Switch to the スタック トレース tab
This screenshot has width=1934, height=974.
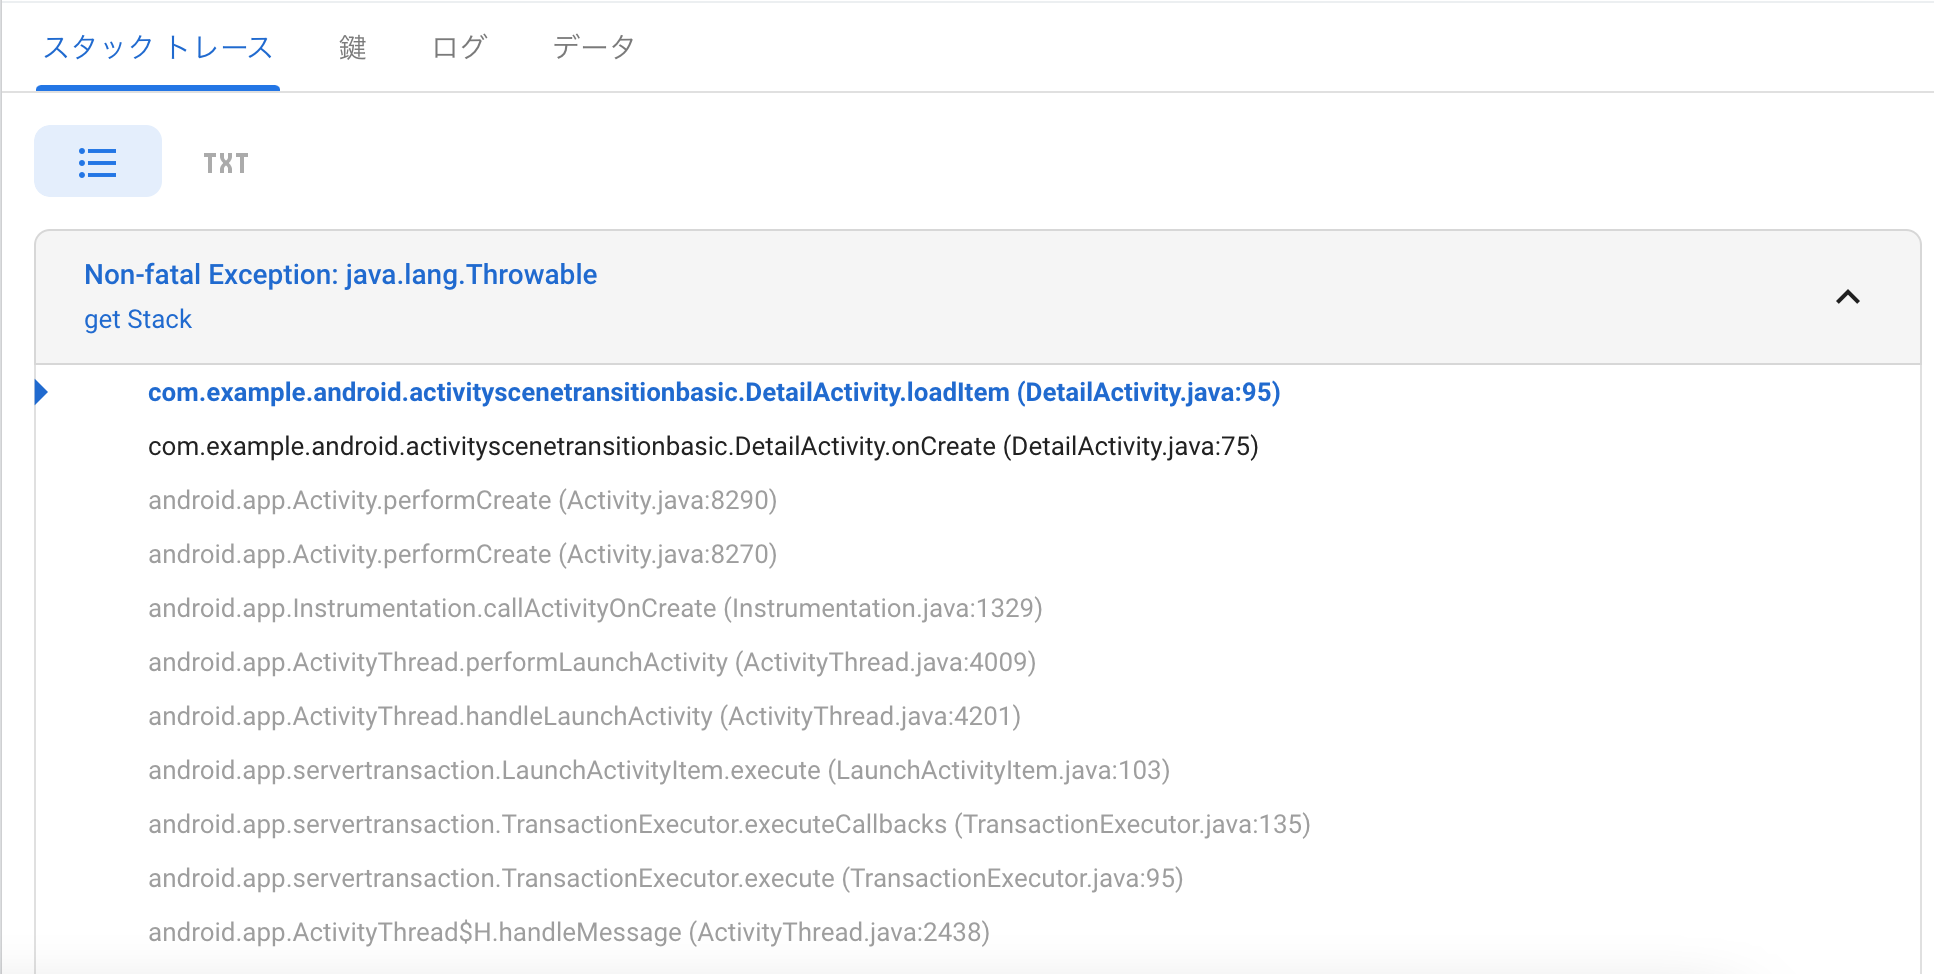[x=158, y=47]
